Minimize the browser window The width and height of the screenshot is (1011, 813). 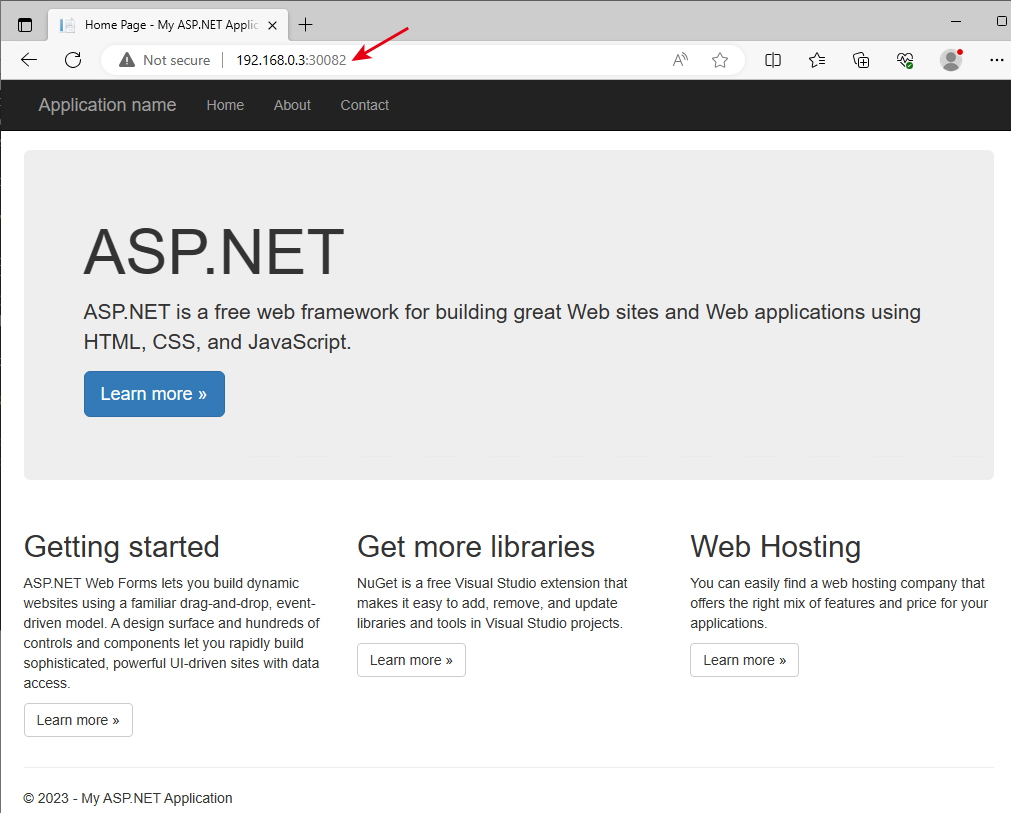point(956,21)
